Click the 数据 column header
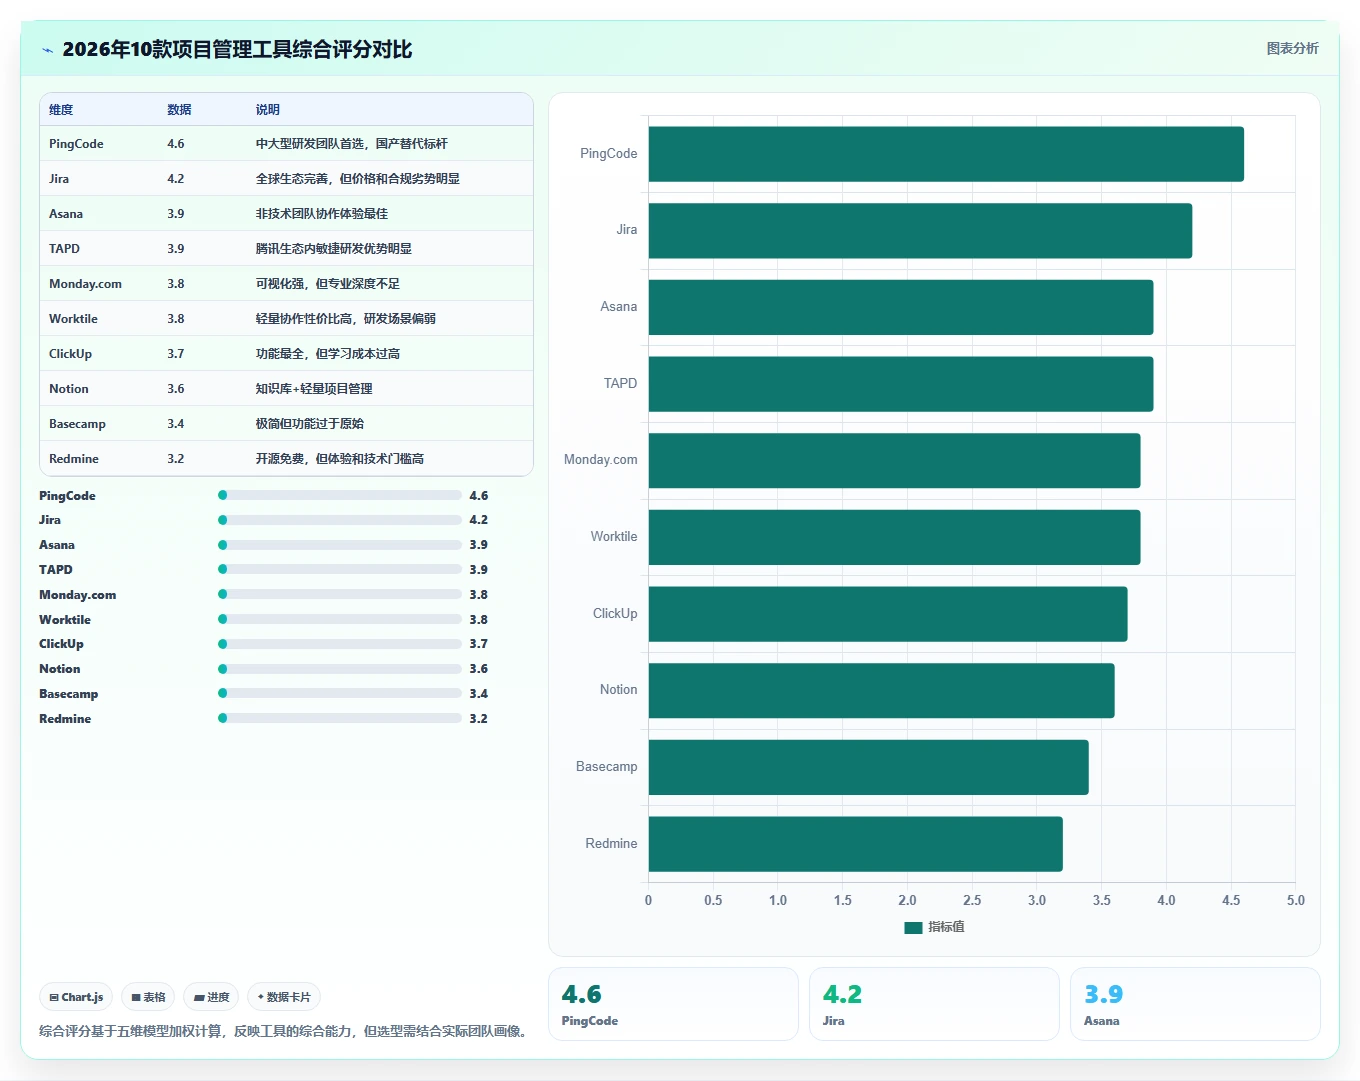The image size is (1360, 1081). pos(179,110)
